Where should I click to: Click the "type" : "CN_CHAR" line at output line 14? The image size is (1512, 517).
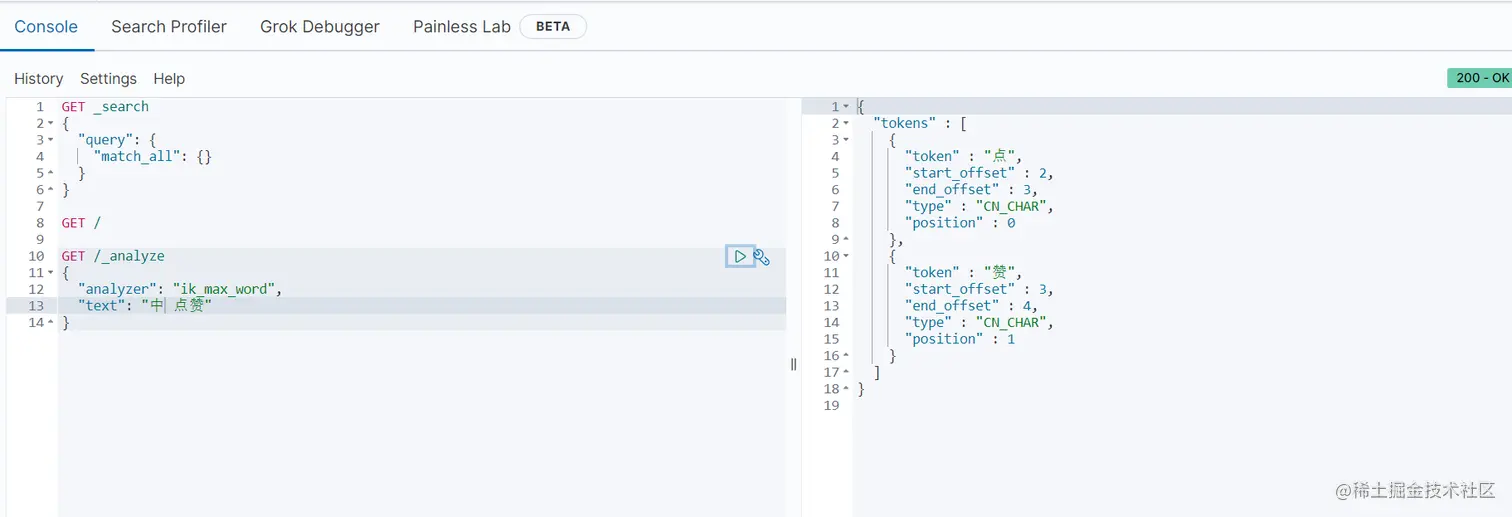[x=980, y=323]
